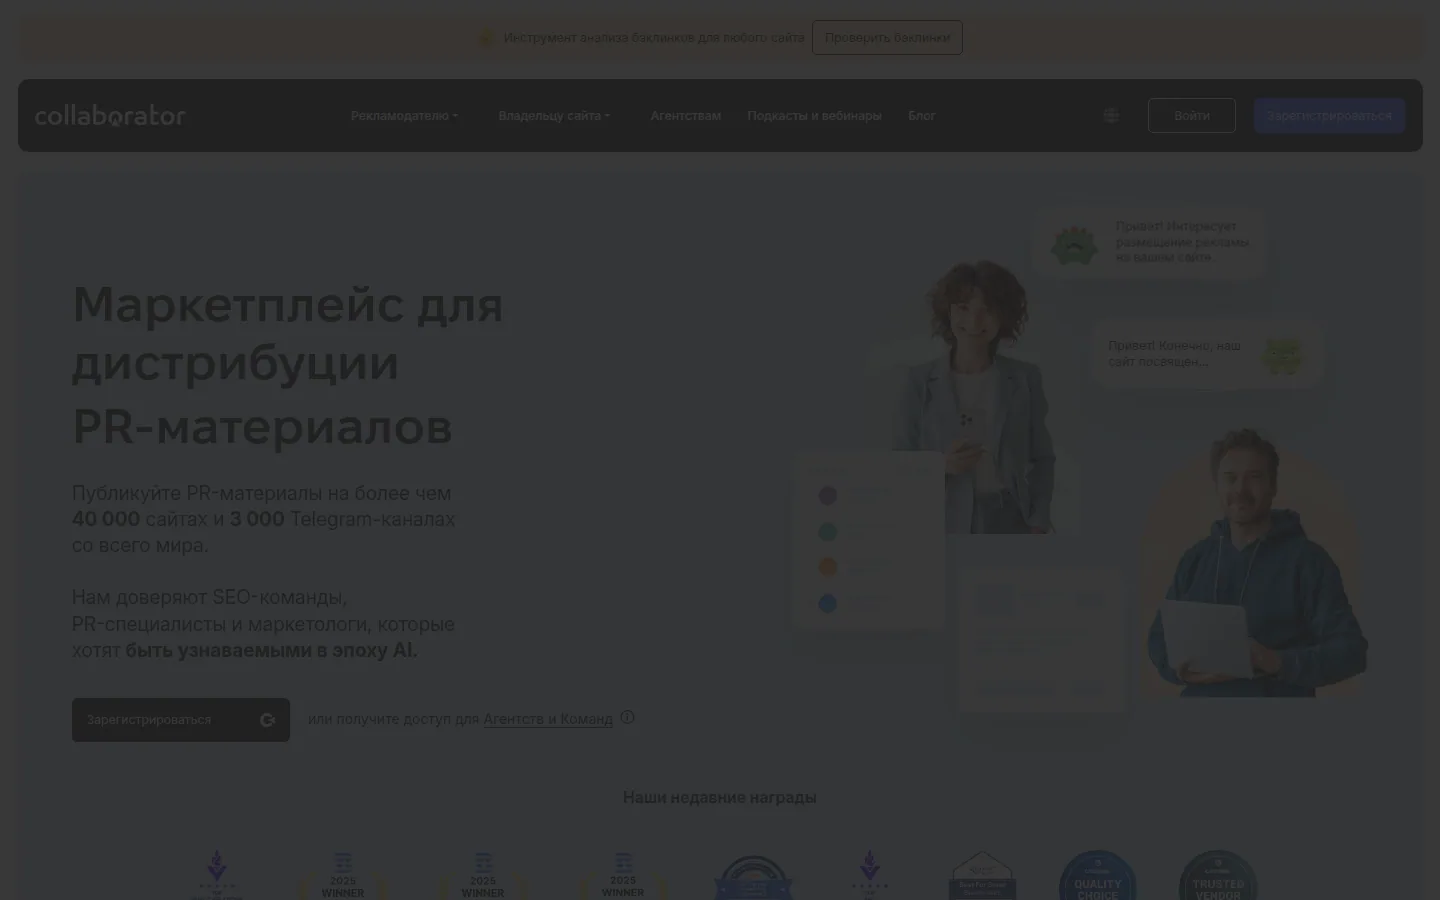
Task: Go to Подкасты и вебинары
Action: (814, 116)
